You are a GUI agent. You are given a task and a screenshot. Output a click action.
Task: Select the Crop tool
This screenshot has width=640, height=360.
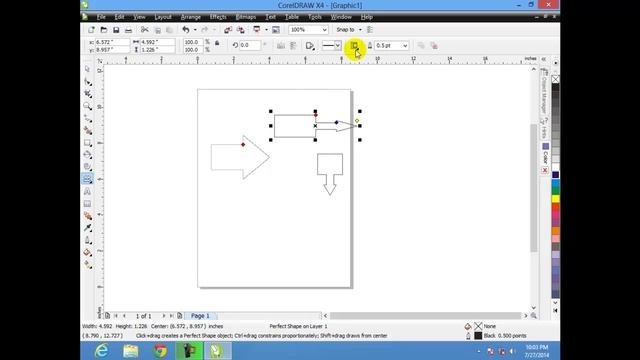pos(87,94)
